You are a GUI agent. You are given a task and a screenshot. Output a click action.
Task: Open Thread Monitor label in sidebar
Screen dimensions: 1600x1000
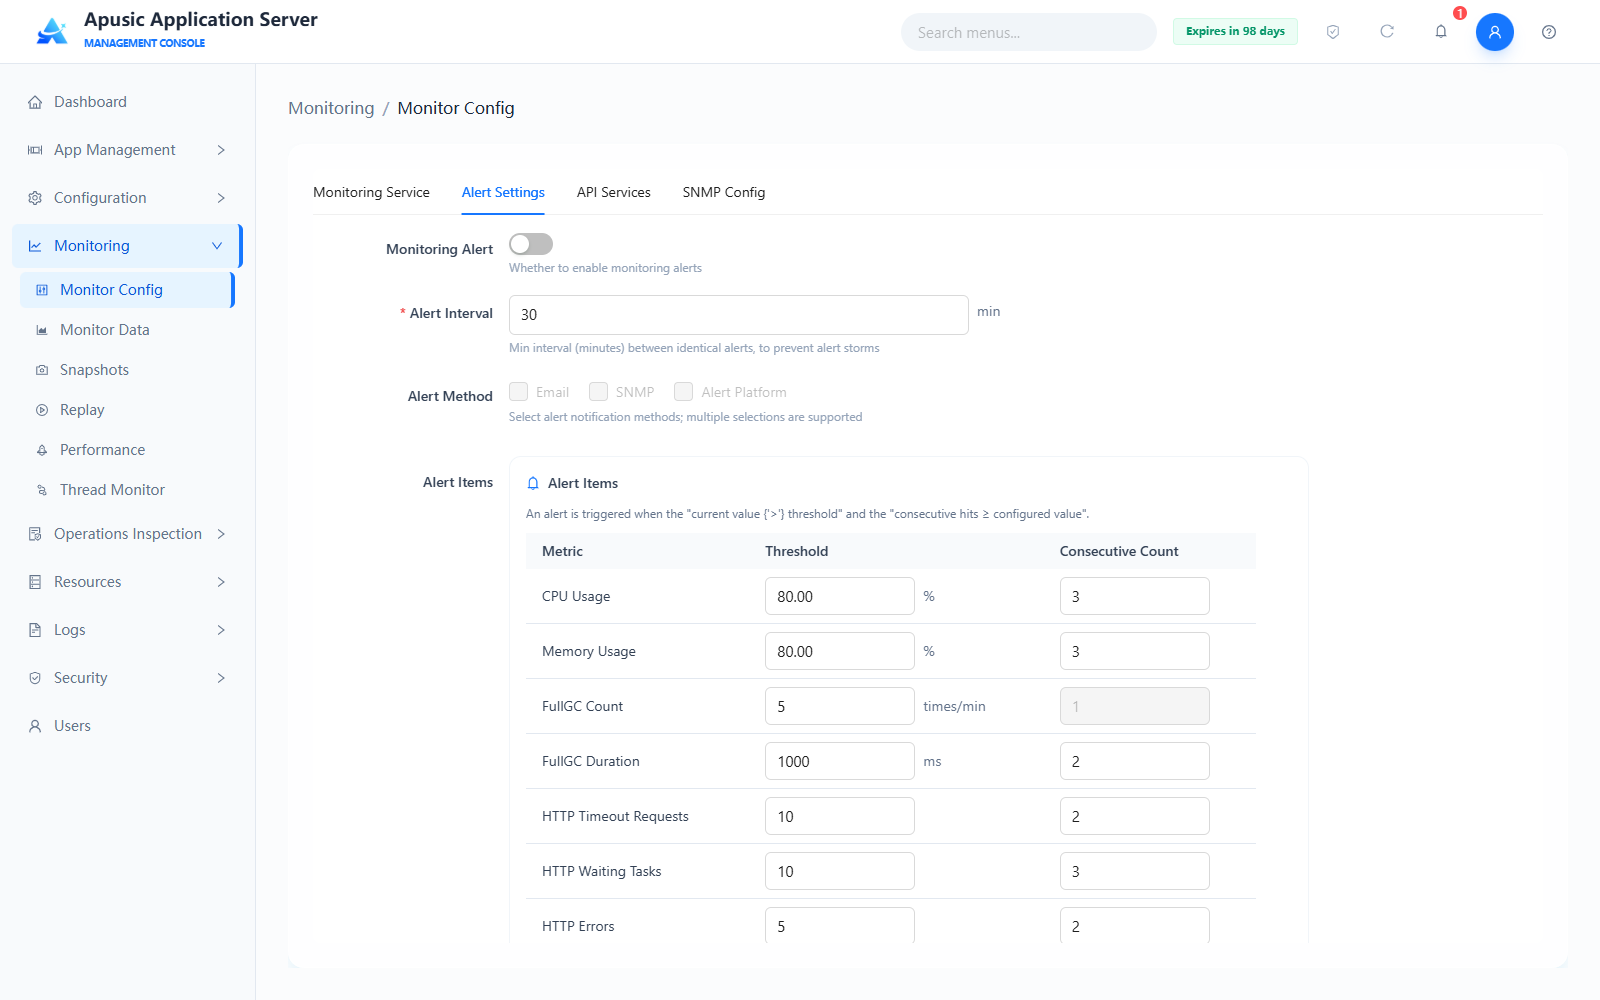[112, 490]
